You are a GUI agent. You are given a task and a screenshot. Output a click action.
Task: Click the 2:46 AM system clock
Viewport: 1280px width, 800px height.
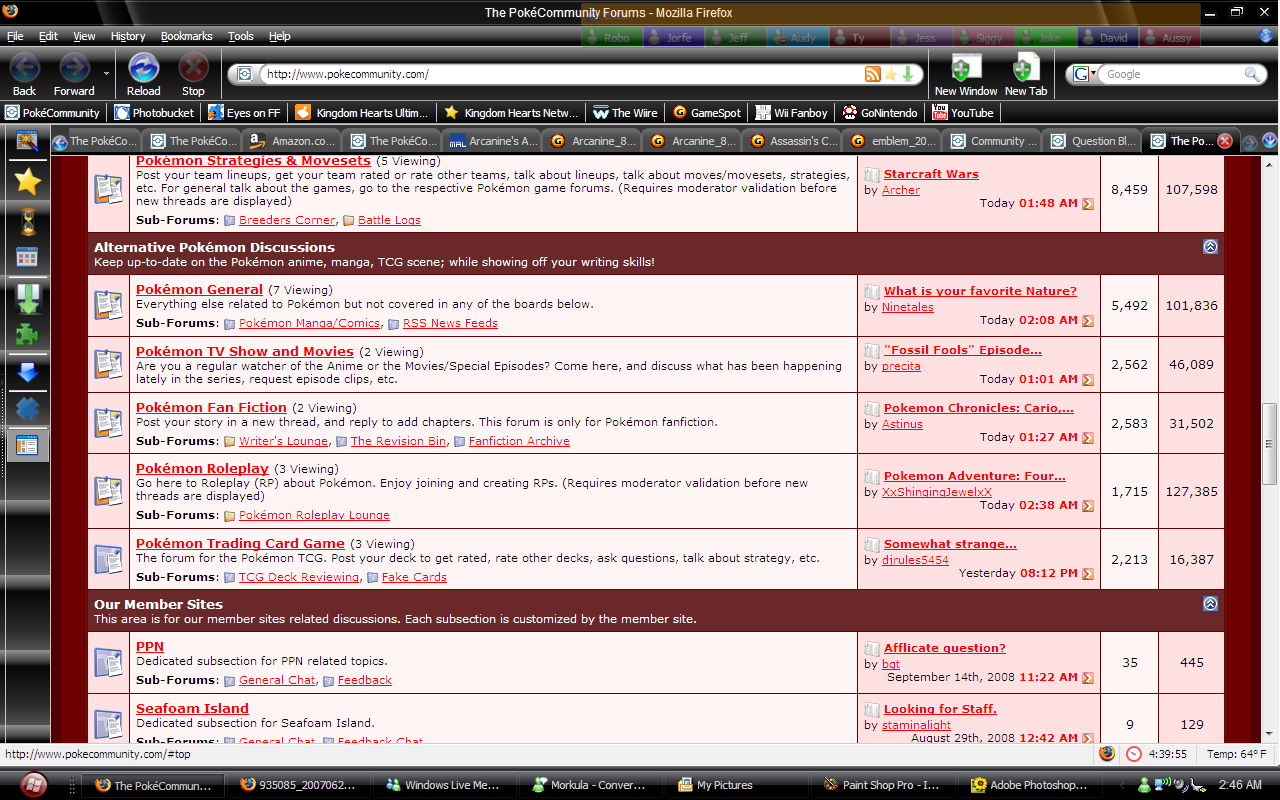pos(1240,785)
